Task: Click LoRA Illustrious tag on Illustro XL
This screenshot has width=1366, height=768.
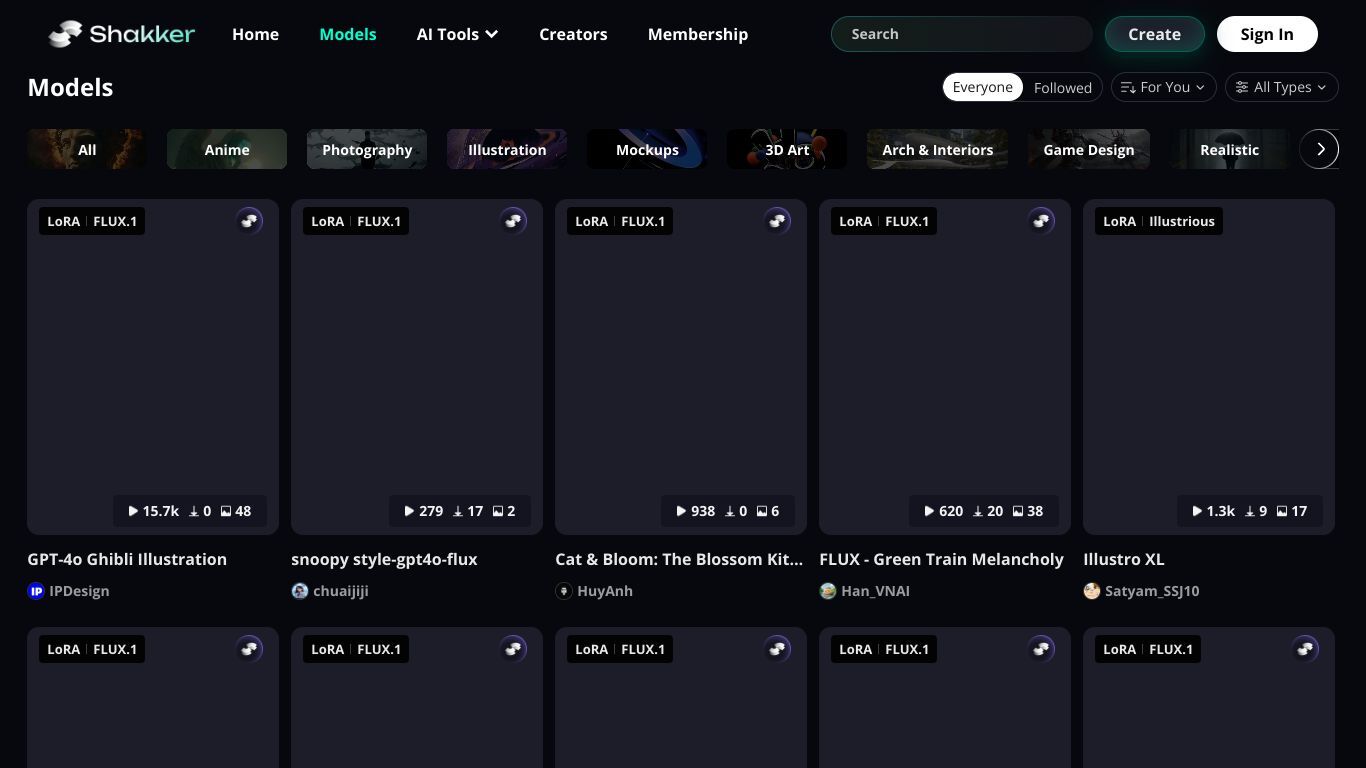Action: pyautogui.click(x=1159, y=221)
